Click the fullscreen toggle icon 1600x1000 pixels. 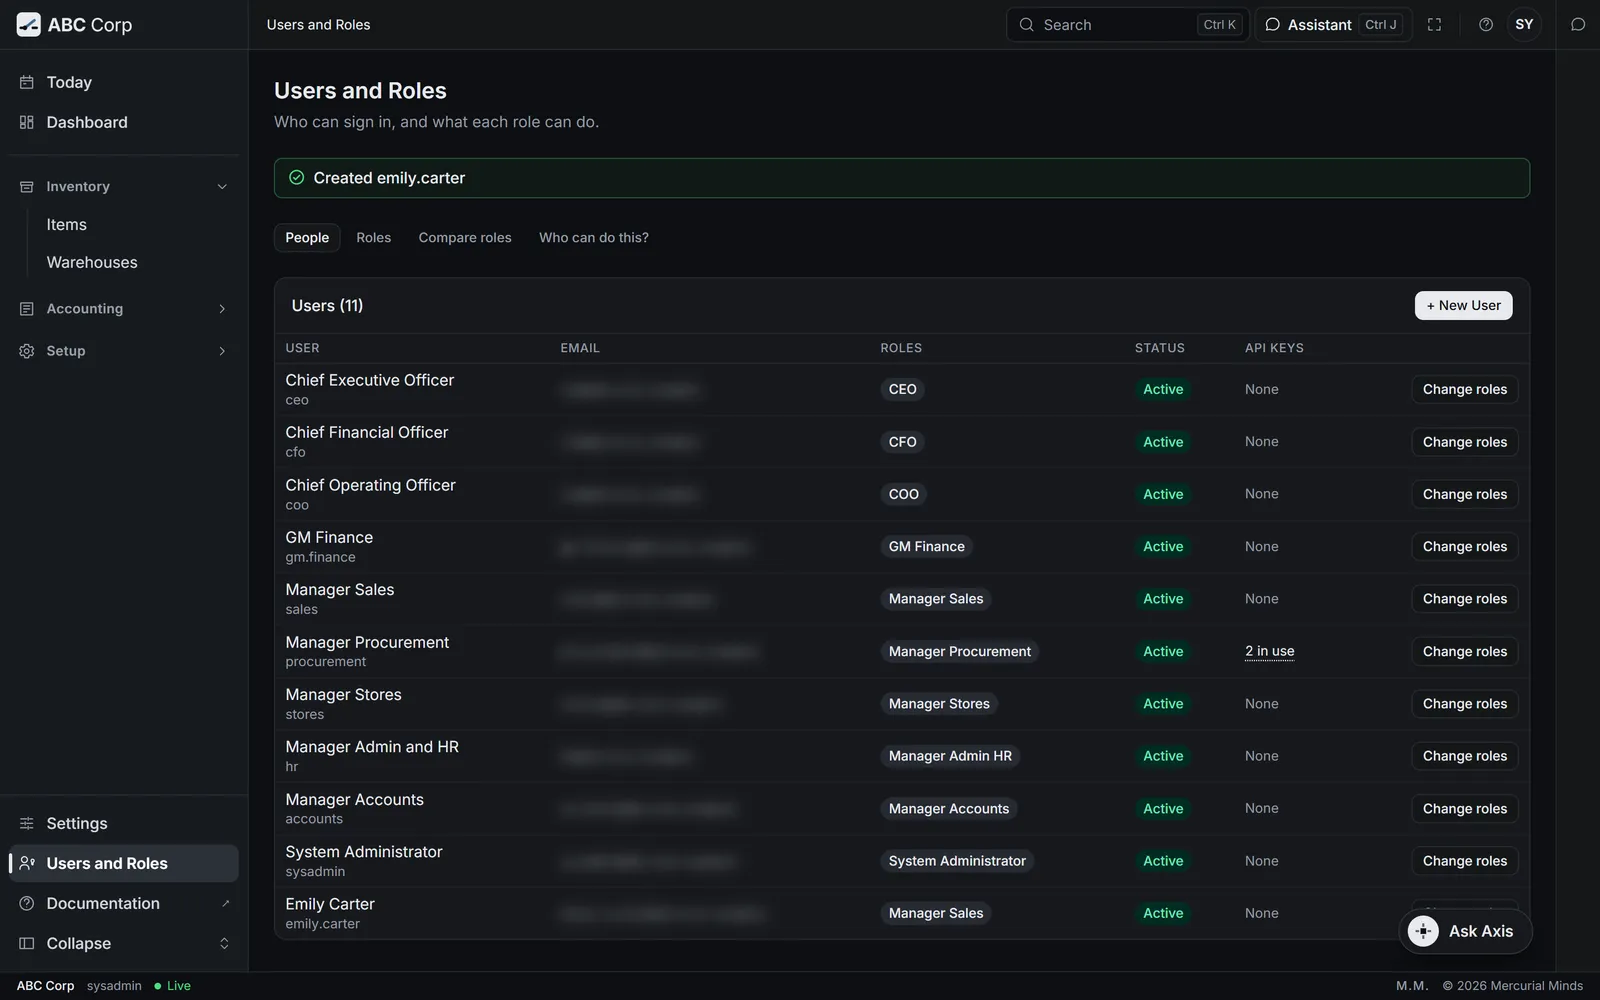point(1434,25)
